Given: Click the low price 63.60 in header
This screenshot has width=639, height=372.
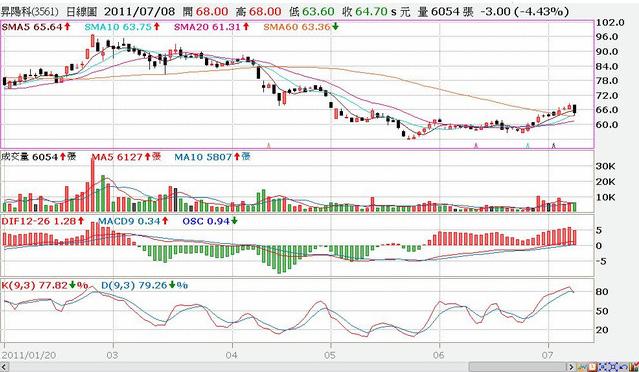Looking at the screenshot, I should pos(317,11).
